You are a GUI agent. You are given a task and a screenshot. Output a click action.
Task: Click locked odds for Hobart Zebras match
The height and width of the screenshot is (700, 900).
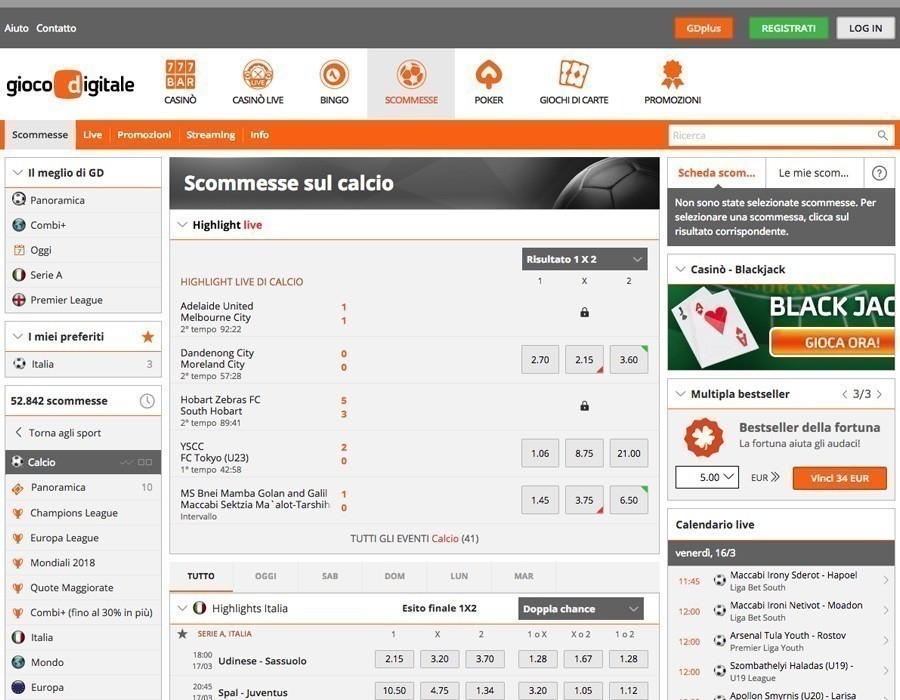(x=584, y=406)
